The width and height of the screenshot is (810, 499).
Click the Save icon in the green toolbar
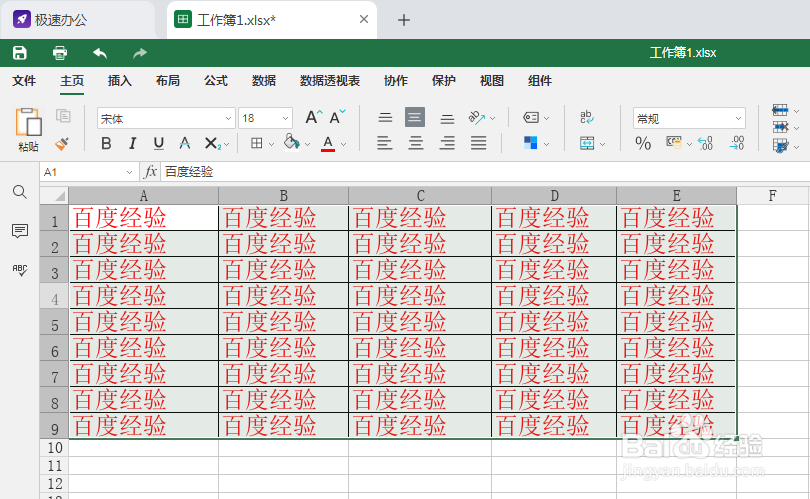[20, 53]
